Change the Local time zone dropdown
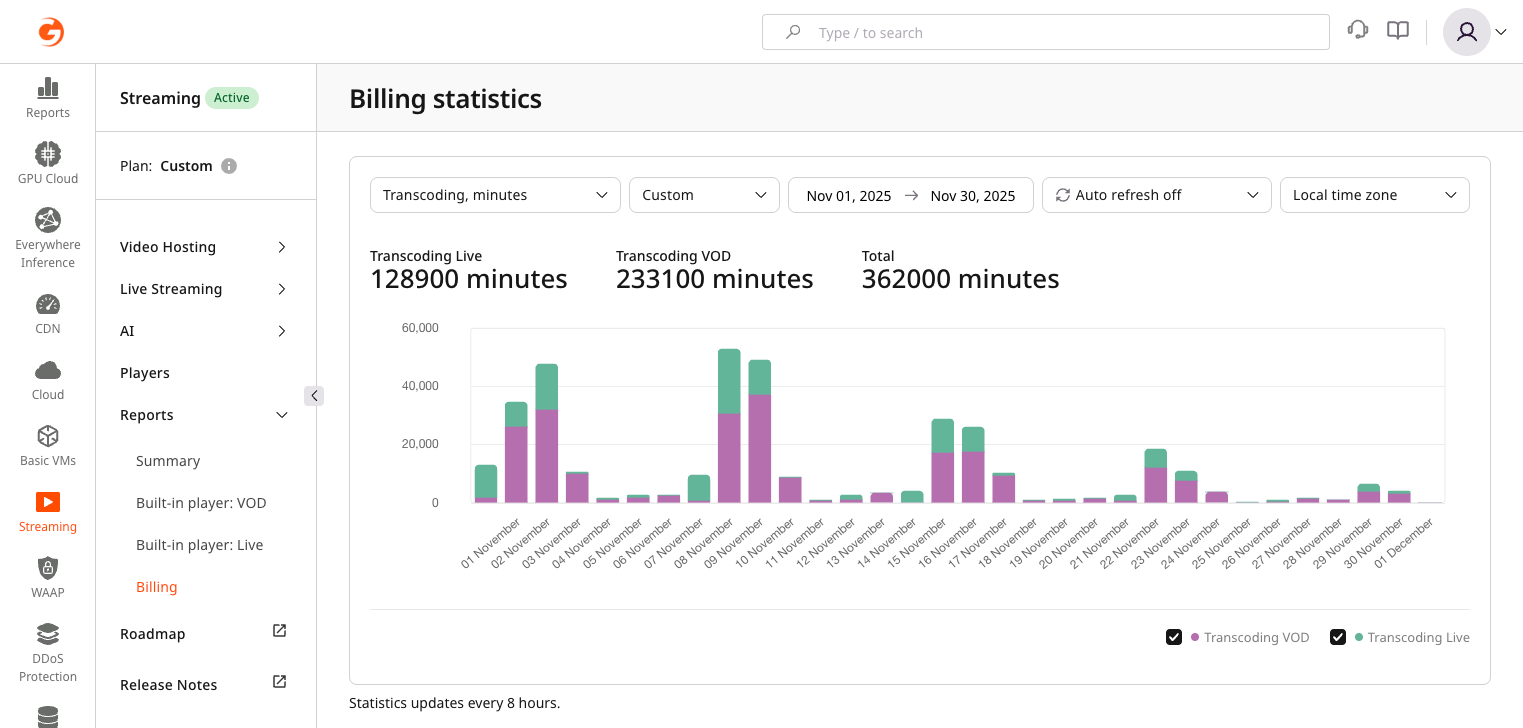 (x=1374, y=195)
